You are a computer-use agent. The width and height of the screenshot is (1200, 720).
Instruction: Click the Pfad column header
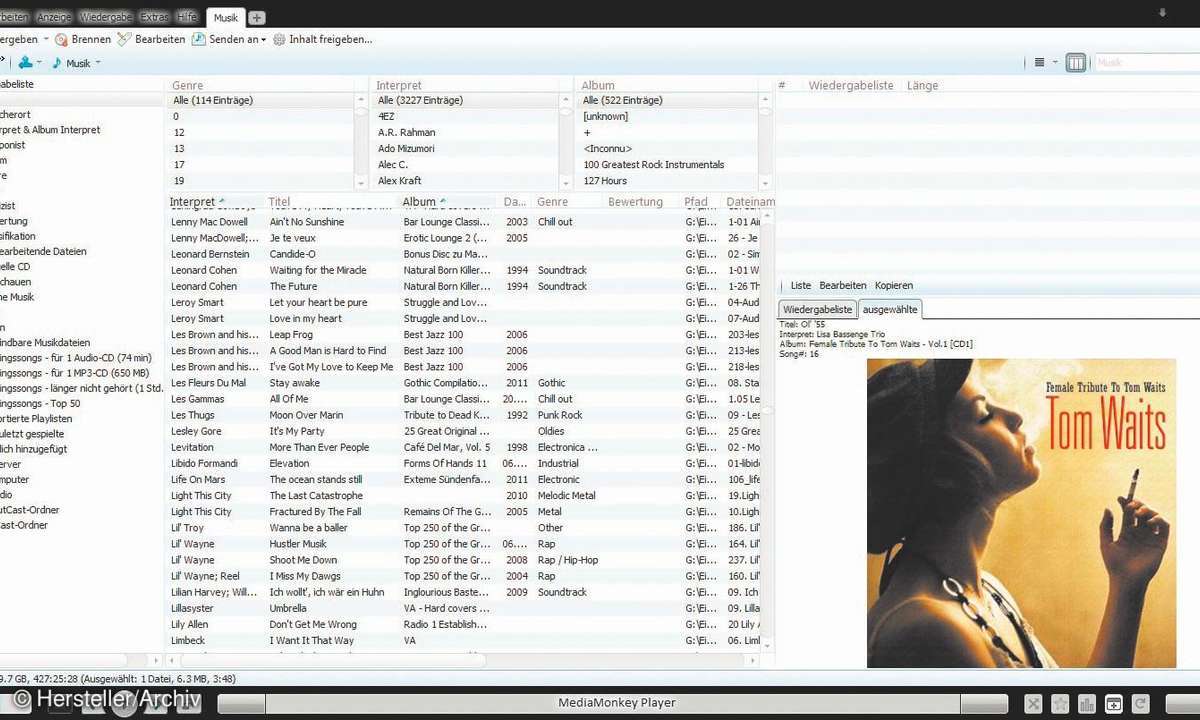coord(696,202)
